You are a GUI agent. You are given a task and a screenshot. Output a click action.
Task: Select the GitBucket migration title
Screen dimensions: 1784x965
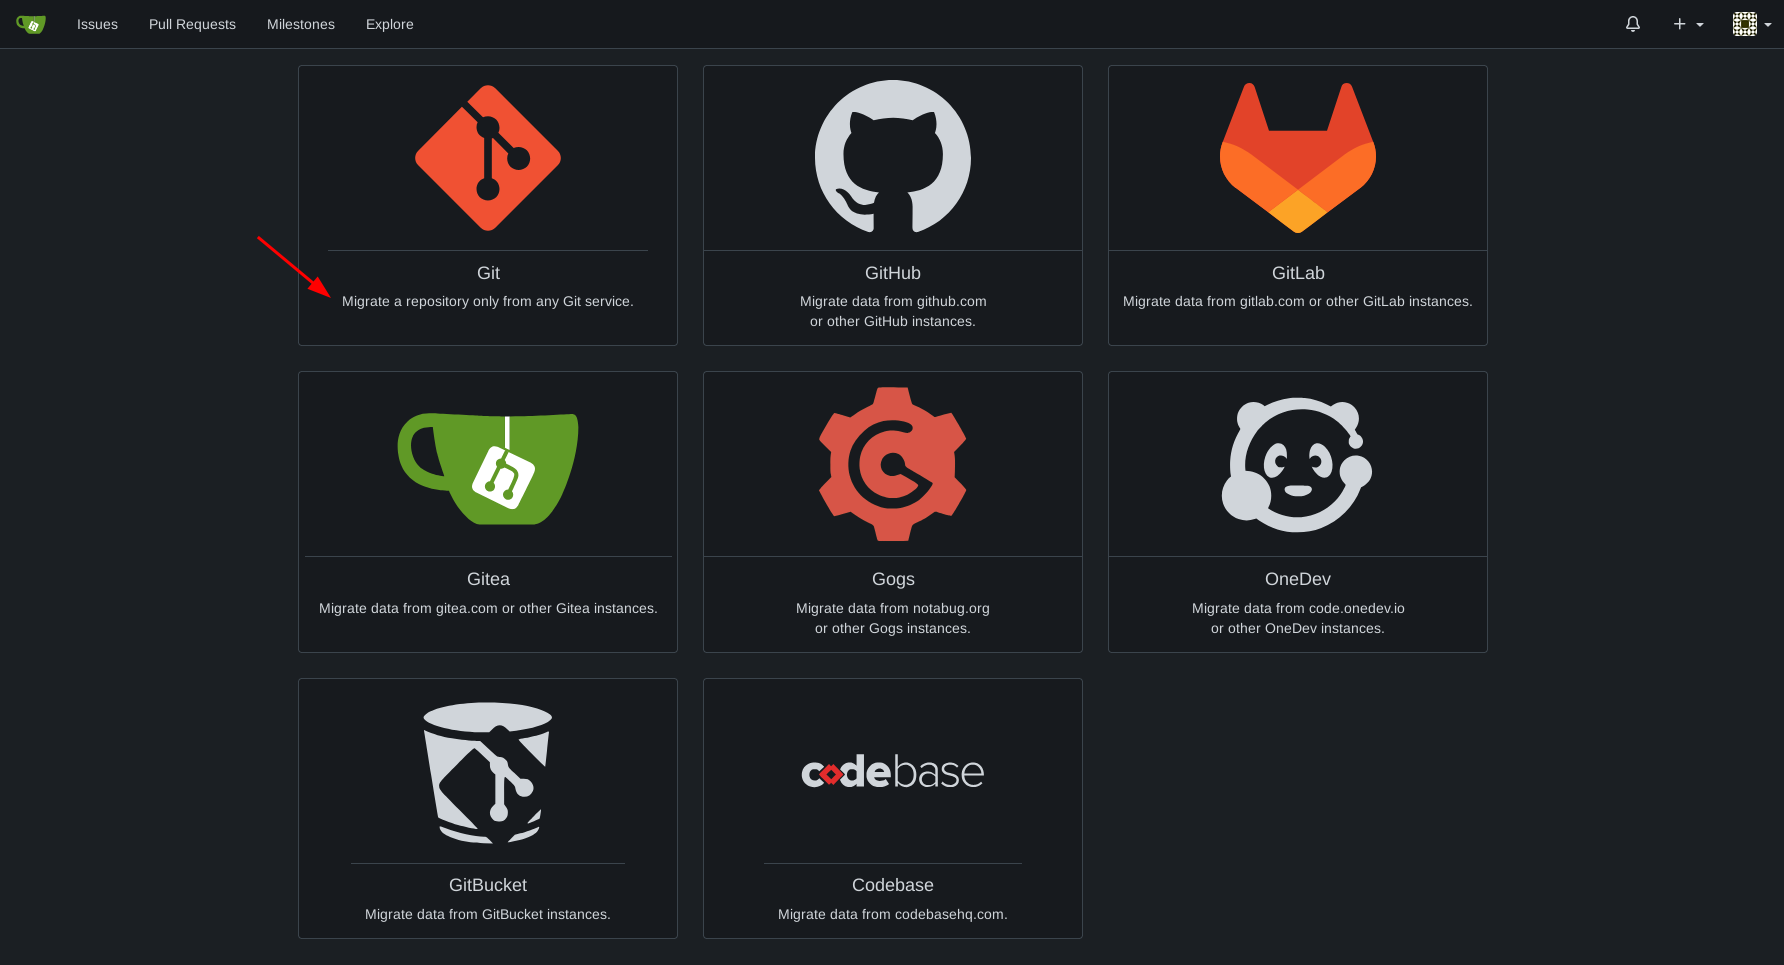488,885
